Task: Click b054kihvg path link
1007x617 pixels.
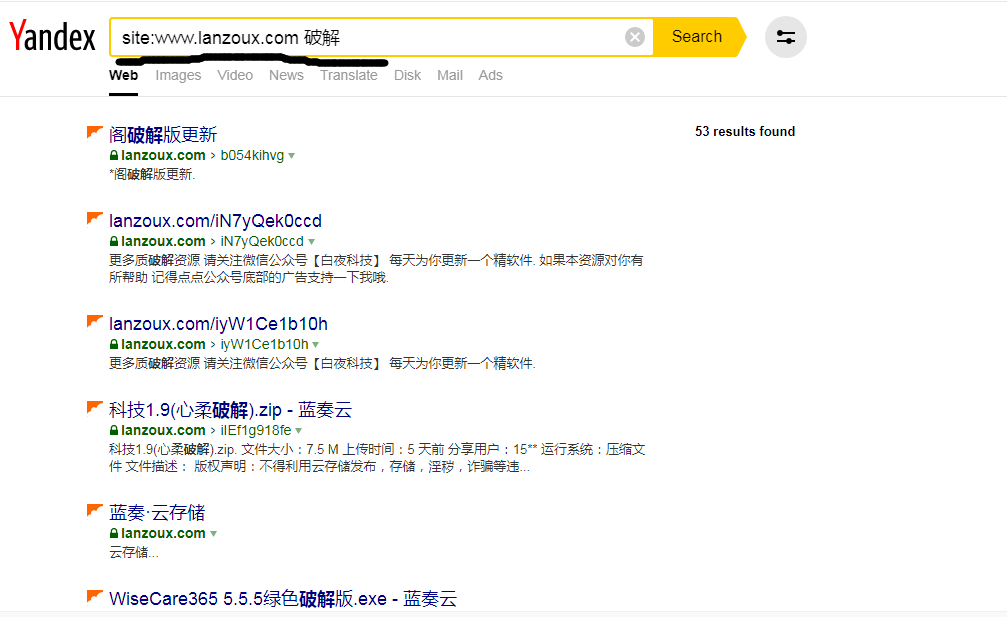Action: [252, 155]
